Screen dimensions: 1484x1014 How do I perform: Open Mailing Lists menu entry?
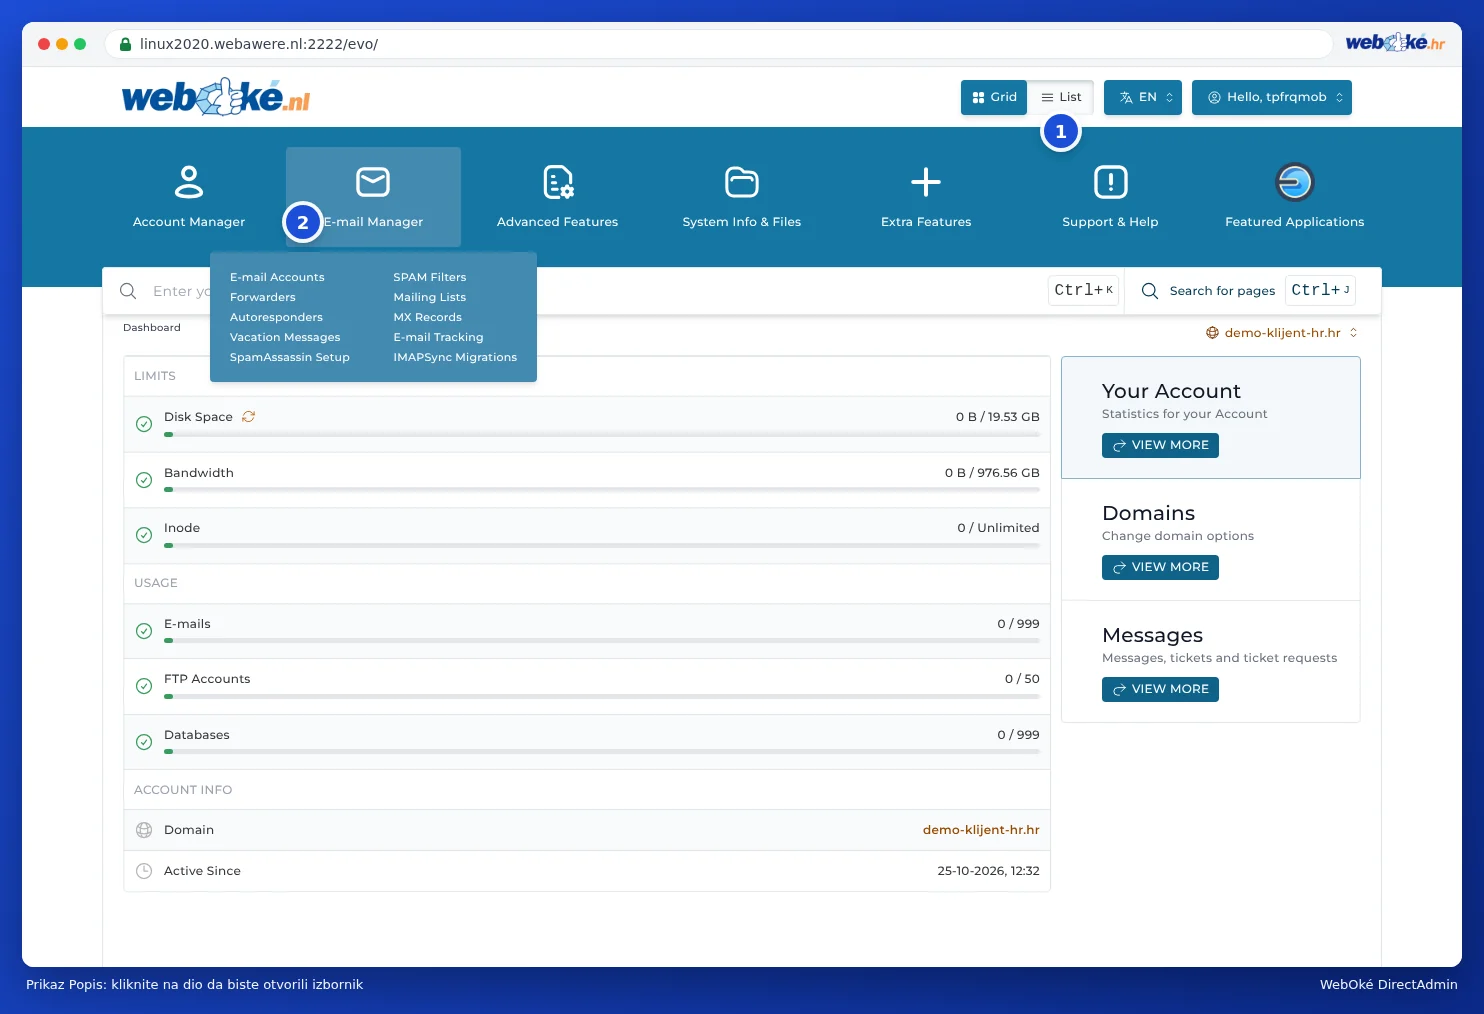pyautogui.click(x=430, y=297)
